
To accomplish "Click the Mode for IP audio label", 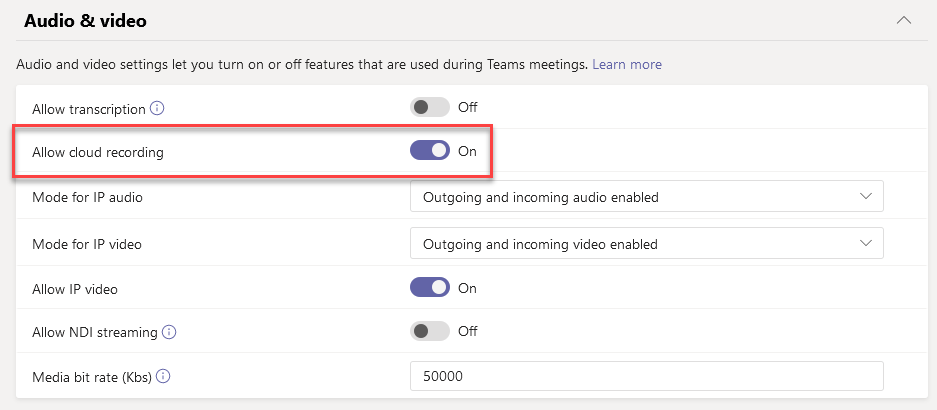I will [87, 198].
